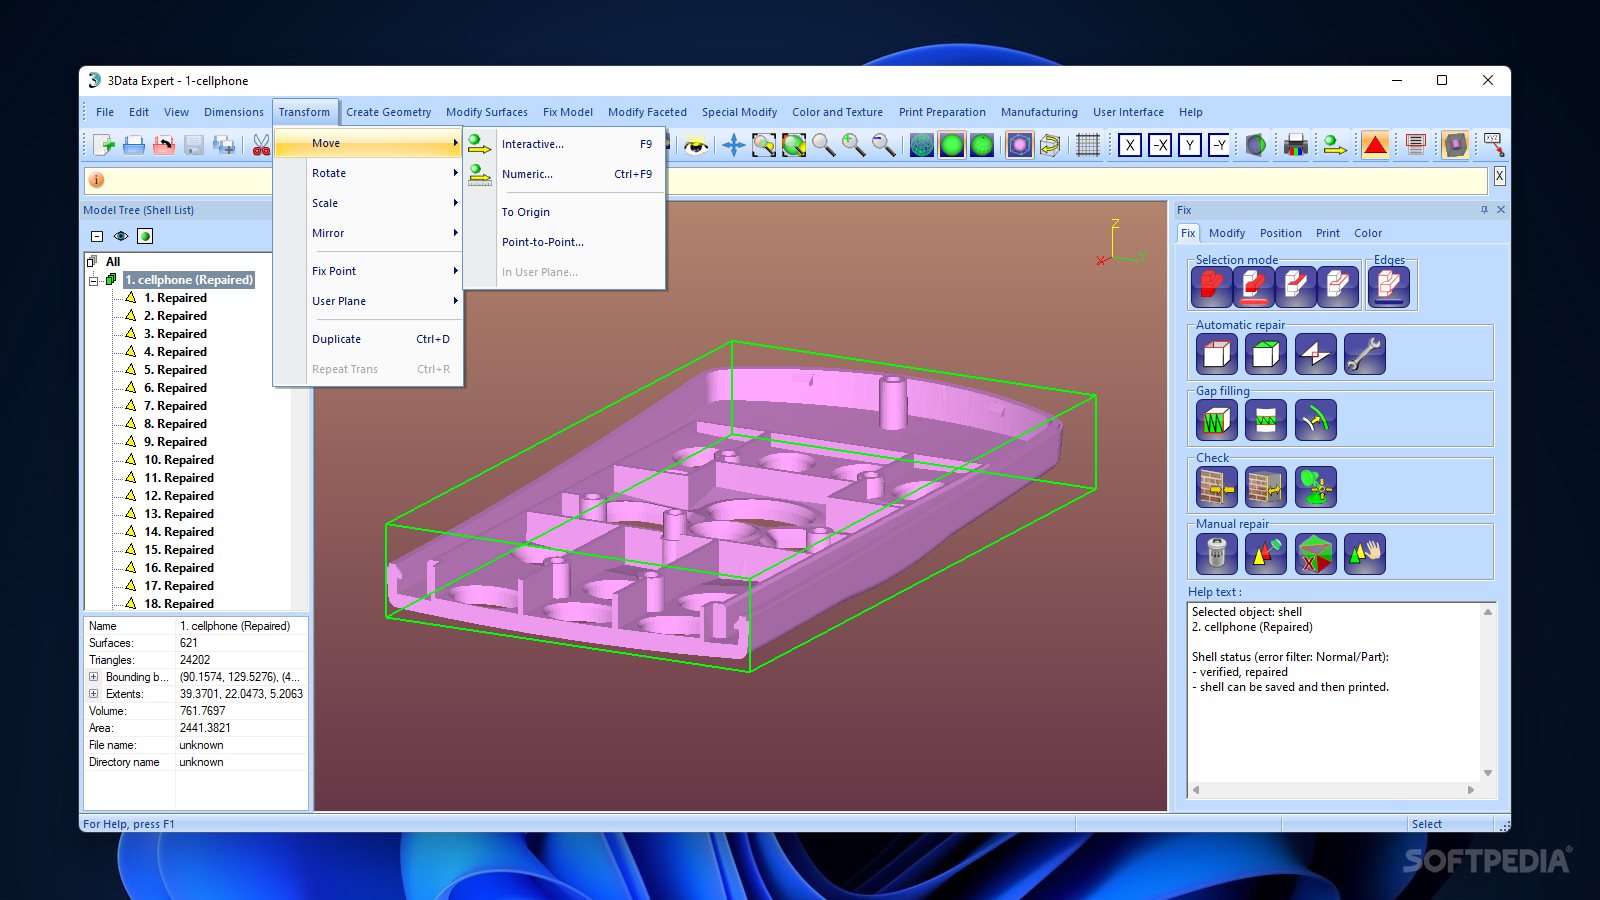This screenshot has height=900, width=1600.
Task: Select the faceted green sphere shading mode
Action: [982, 145]
